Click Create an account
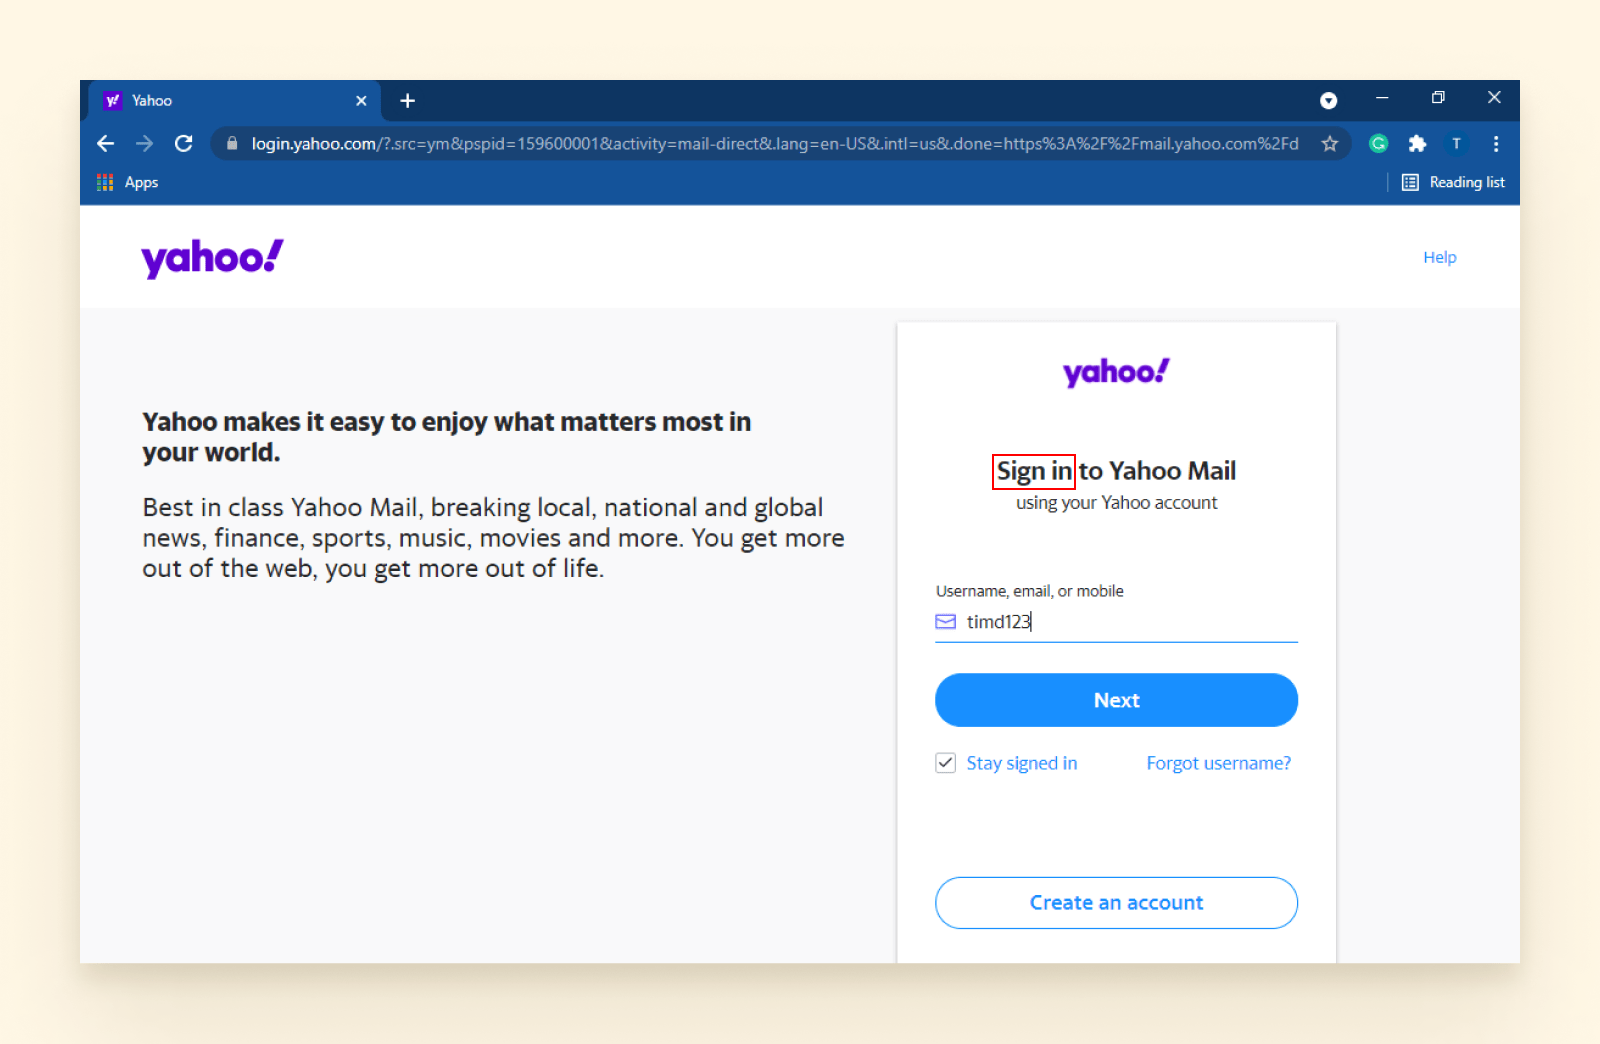 tap(1115, 902)
